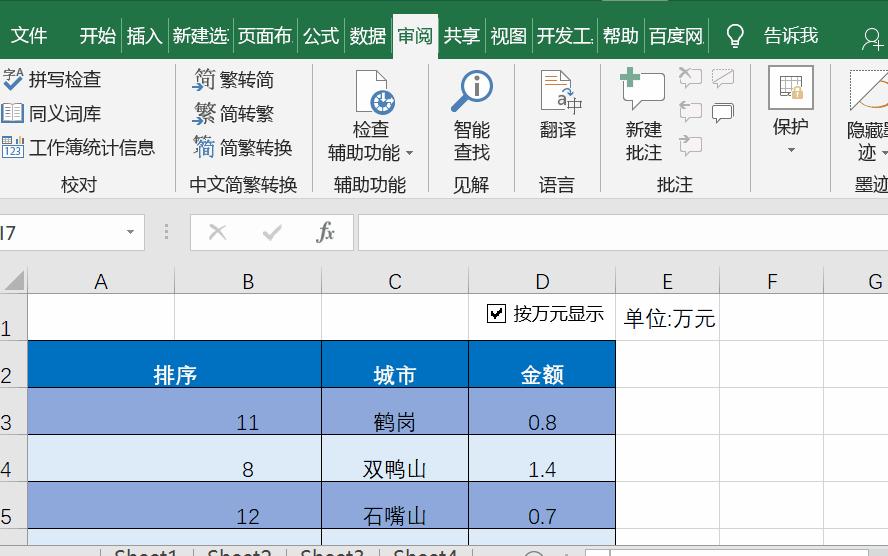Image resolution: width=888 pixels, height=556 pixels.
Task: Click the 城市 header cell
Action: (395, 364)
